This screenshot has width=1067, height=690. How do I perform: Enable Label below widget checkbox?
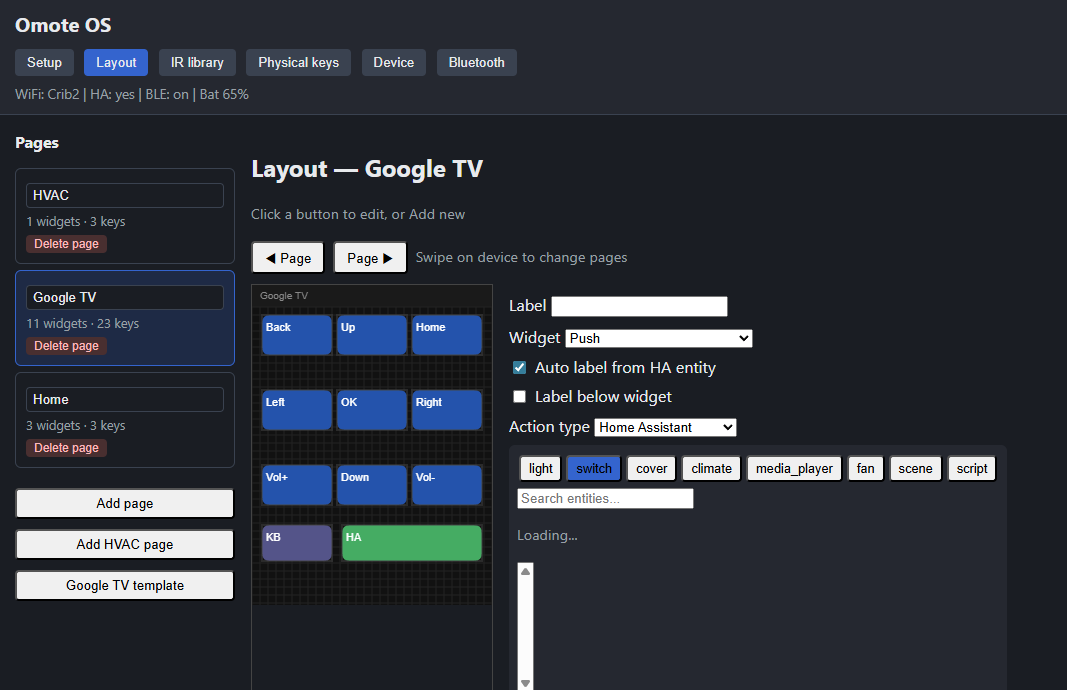(519, 397)
